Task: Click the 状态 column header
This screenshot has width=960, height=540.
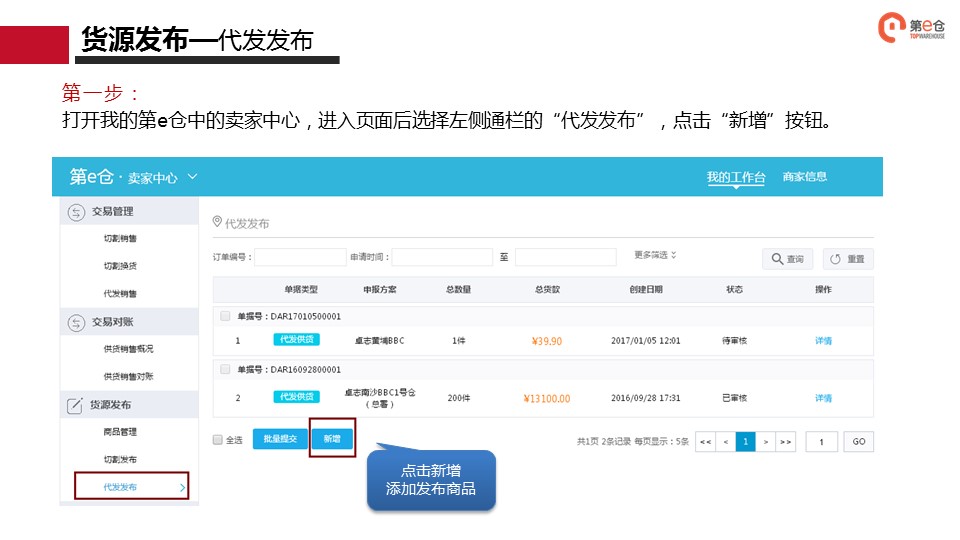Action: coord(734,290)
